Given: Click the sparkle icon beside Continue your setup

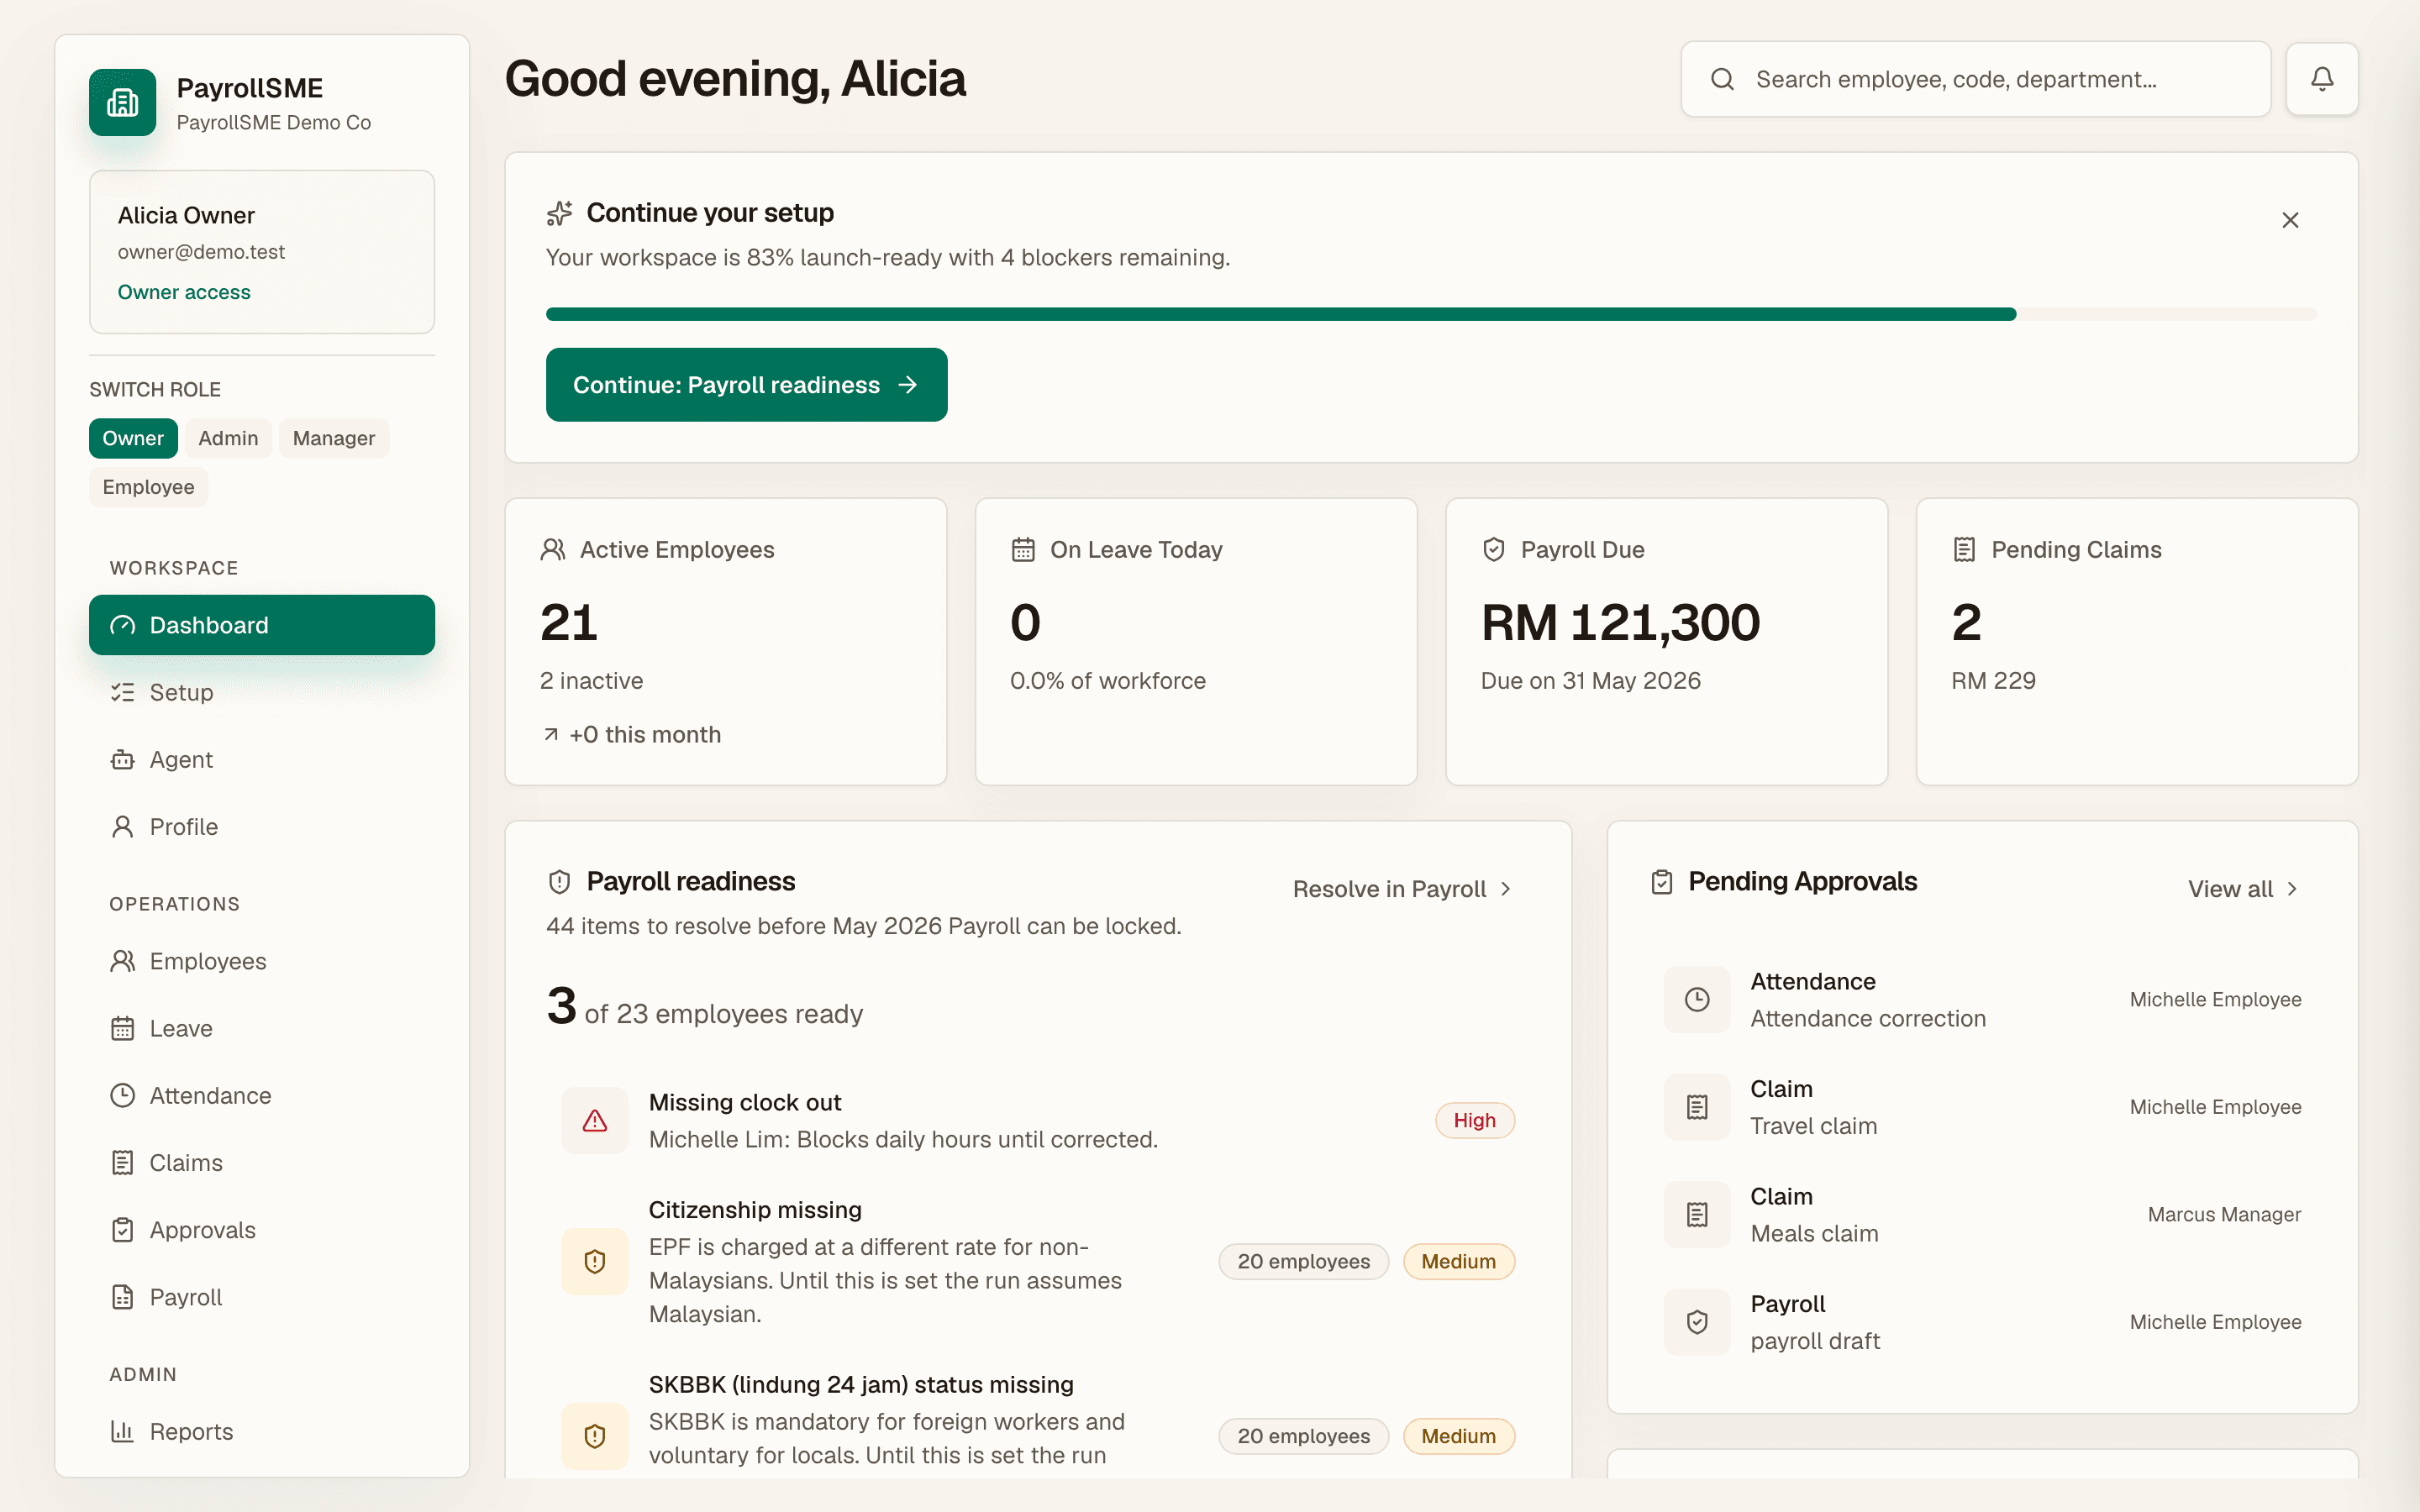Looking at the screenshot, I should (x=559, y=213).
